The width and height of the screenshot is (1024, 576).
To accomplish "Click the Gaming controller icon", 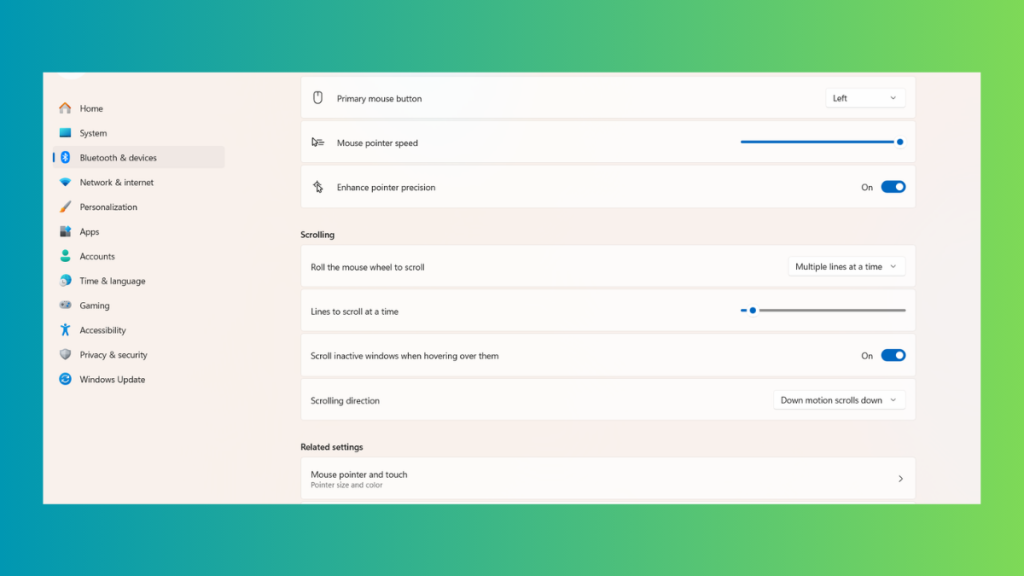I will click(x=65, y=305).
